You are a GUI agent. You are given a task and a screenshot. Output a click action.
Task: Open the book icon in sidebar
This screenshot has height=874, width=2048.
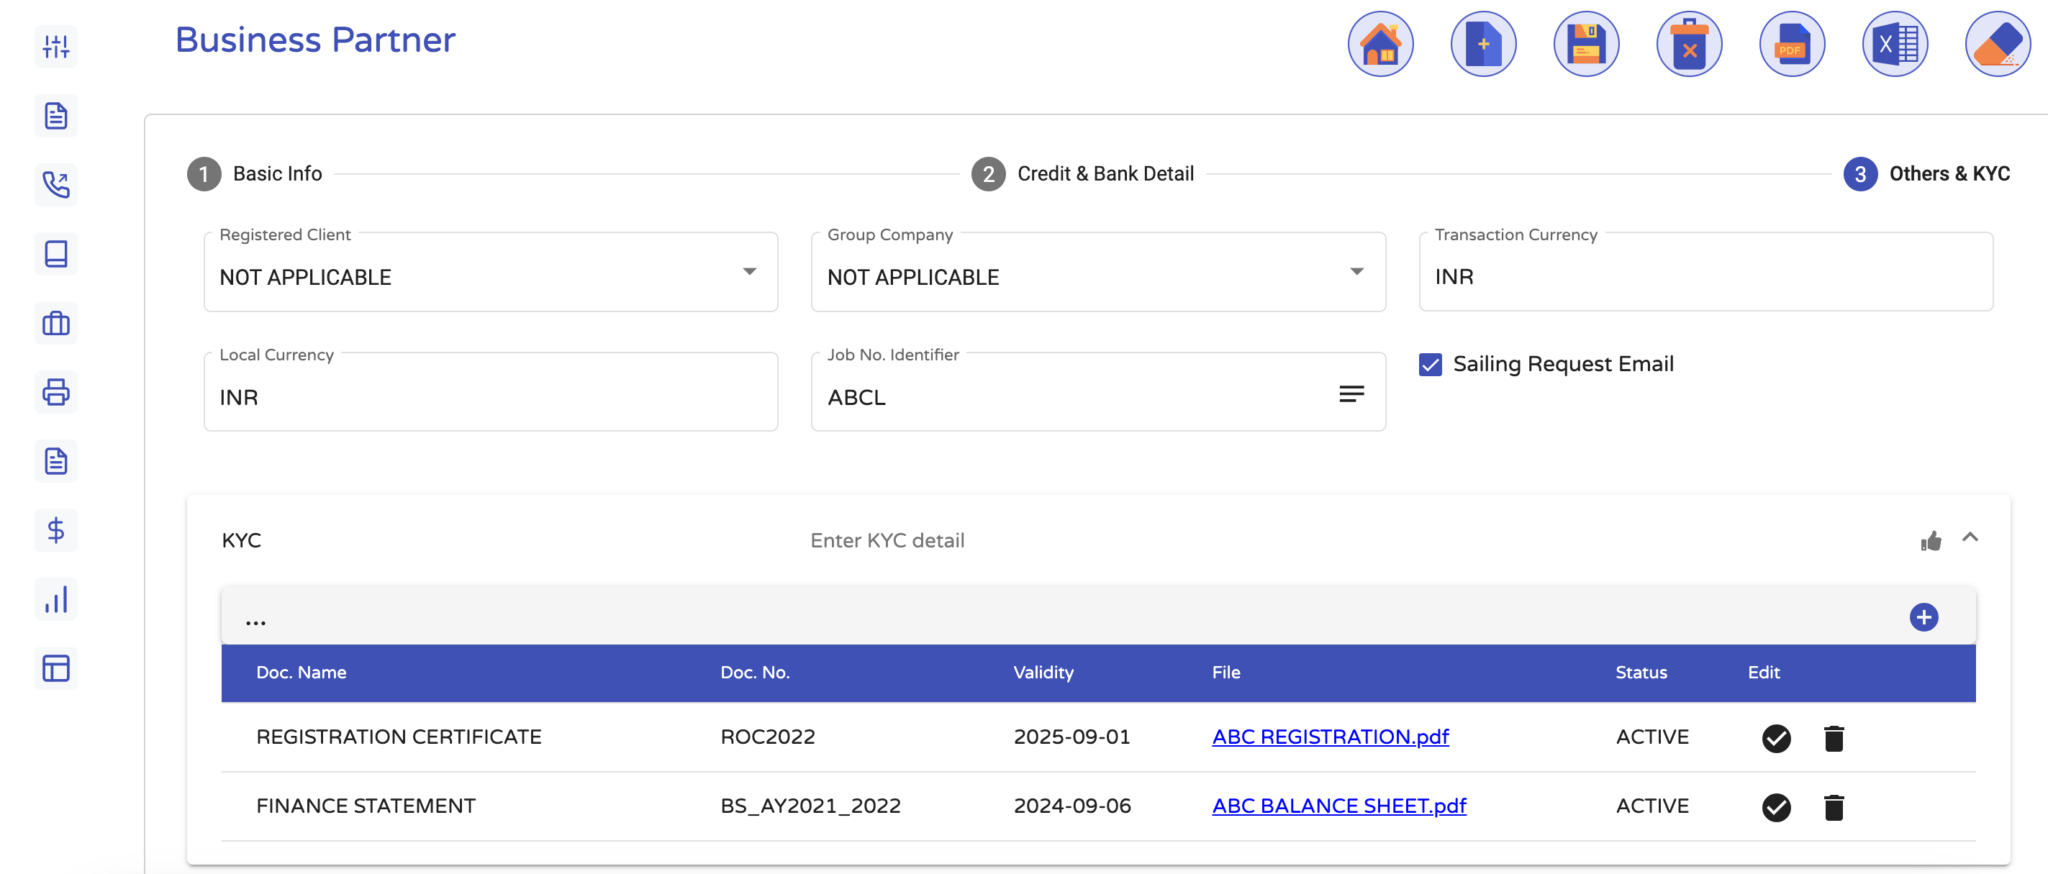56,254
